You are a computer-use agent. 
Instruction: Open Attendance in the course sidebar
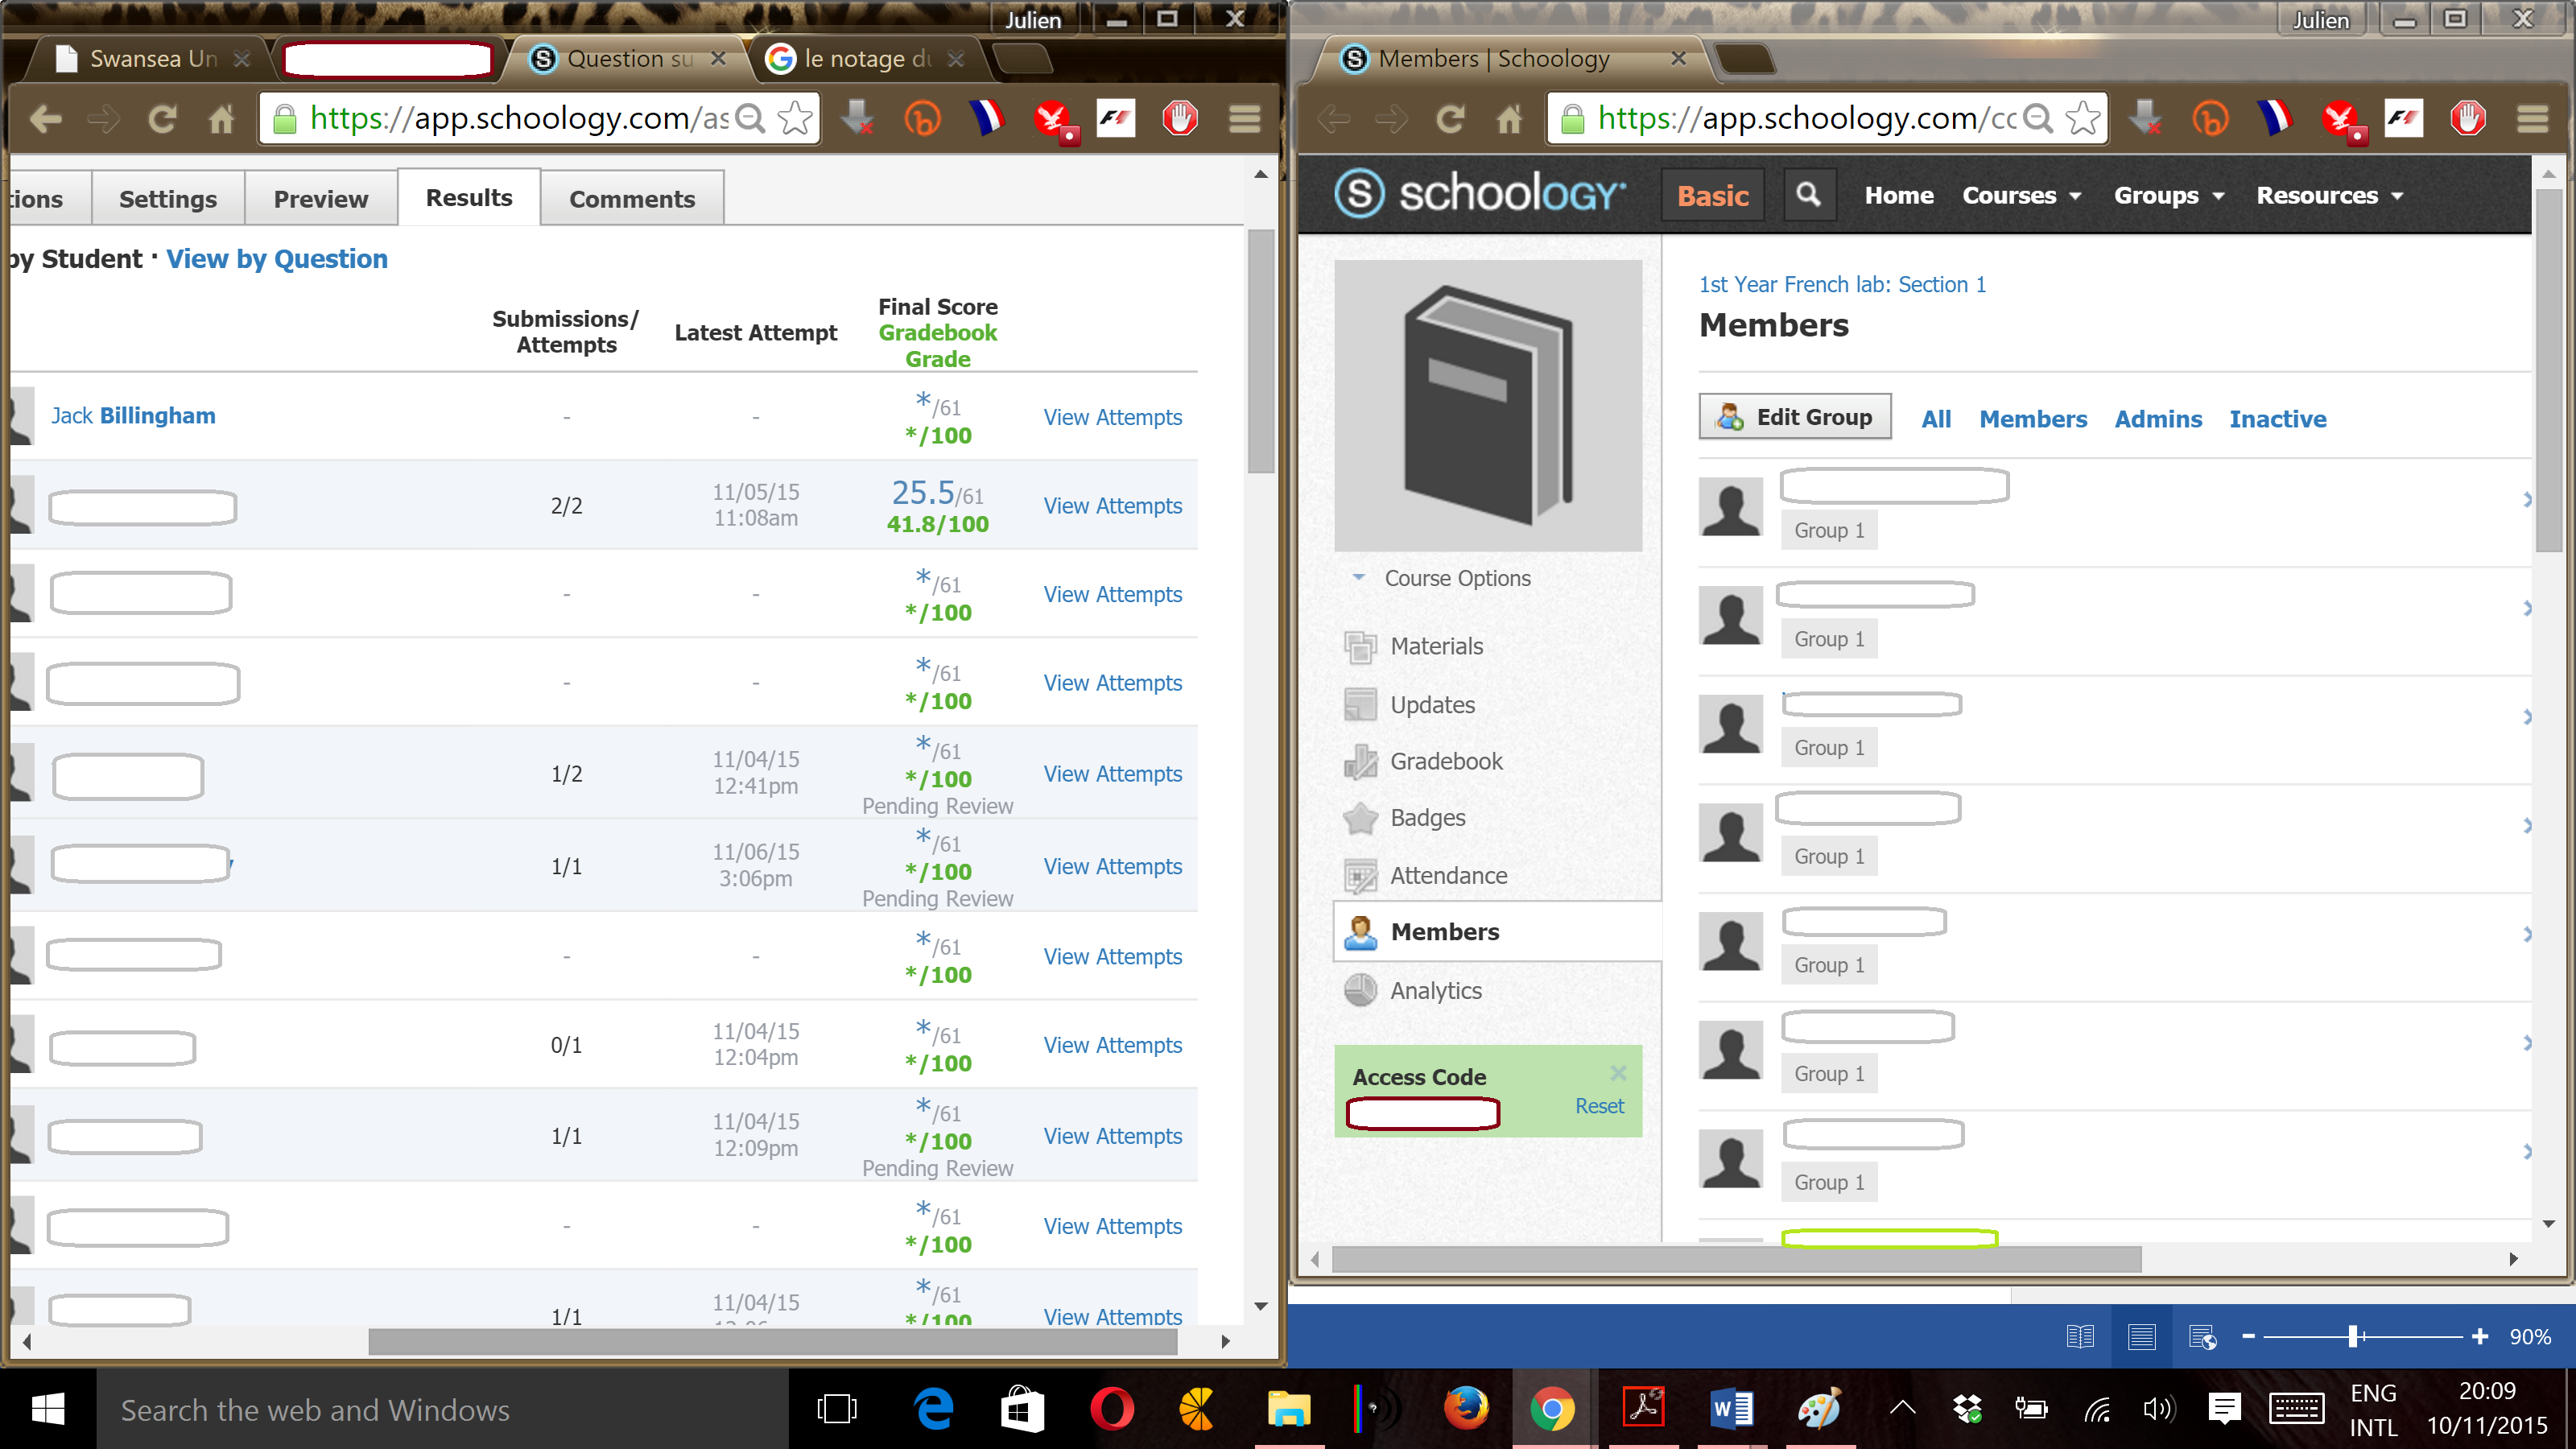(x=1447, y=875)
